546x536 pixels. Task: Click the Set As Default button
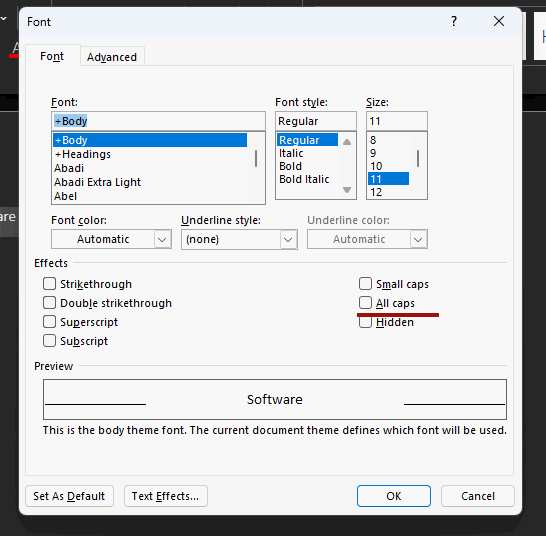coord(69,496)
